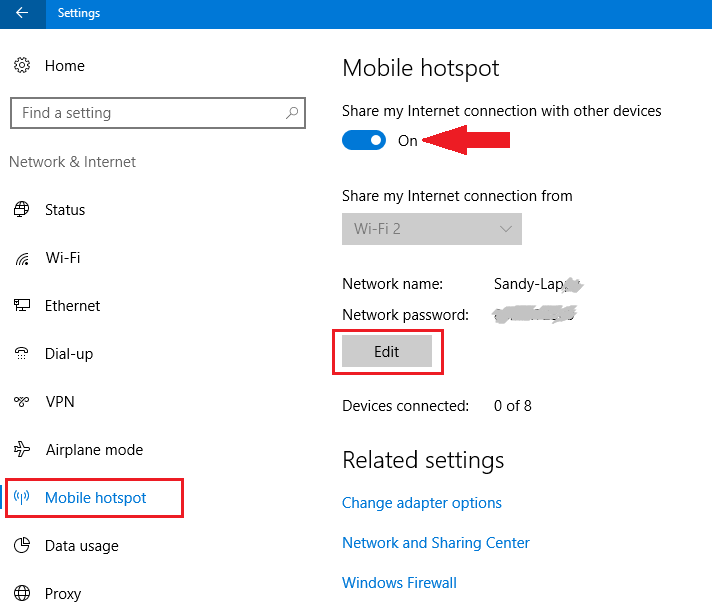The height and width of the screenshot is (615, 712).
Task: Click the Proxy globe icon
Action: 22,594
